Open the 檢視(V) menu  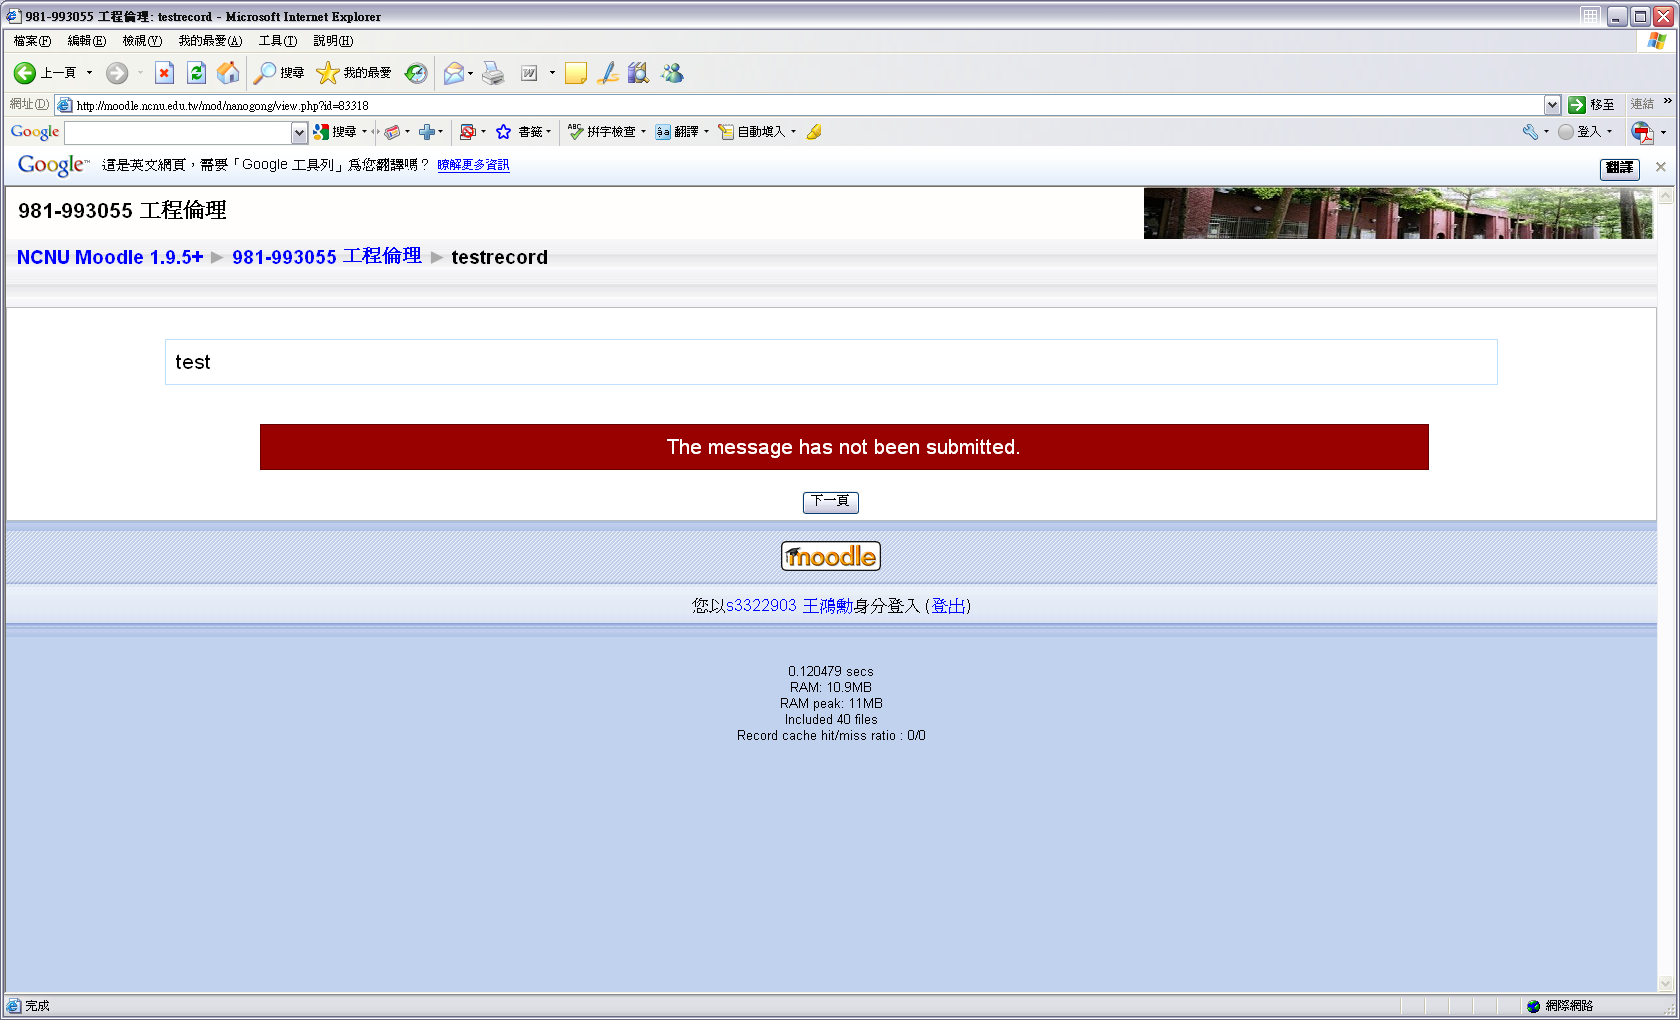(141, 41)
